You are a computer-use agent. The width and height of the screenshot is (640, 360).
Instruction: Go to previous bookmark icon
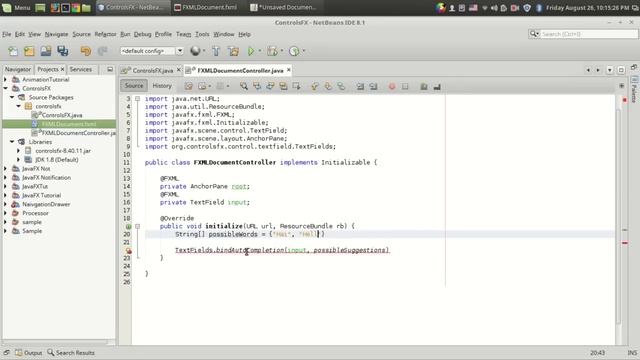pos(315,86)
